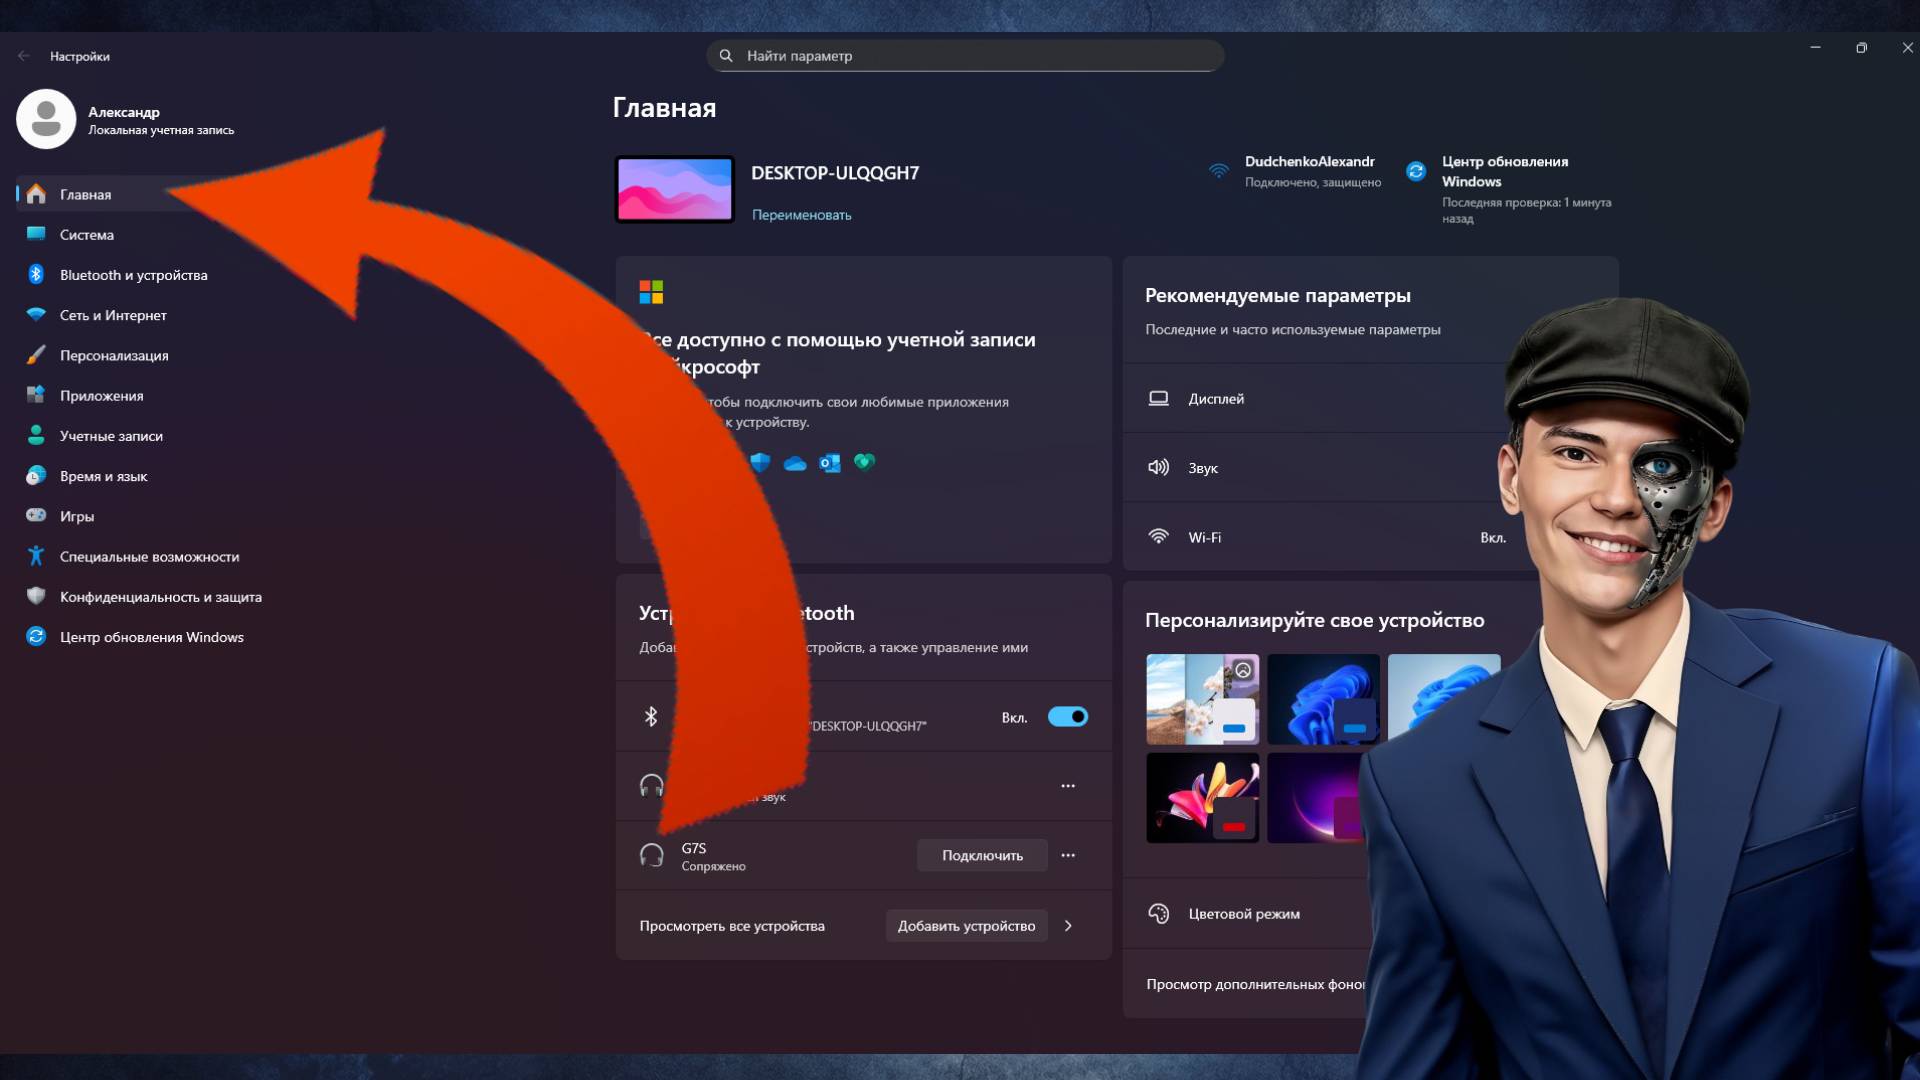Select the red flower theme thumbnail

click(1202, 798)
